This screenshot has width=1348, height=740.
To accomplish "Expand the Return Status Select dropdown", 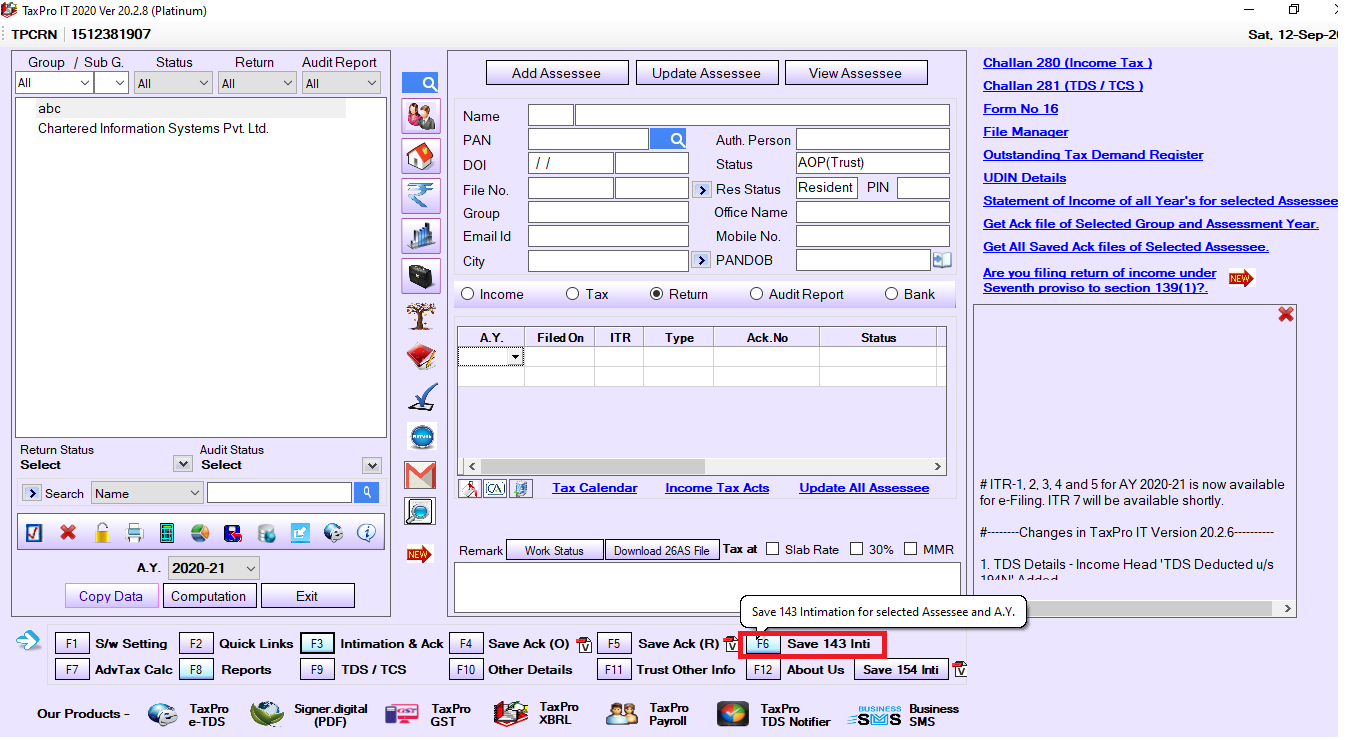I will (182, 464).
